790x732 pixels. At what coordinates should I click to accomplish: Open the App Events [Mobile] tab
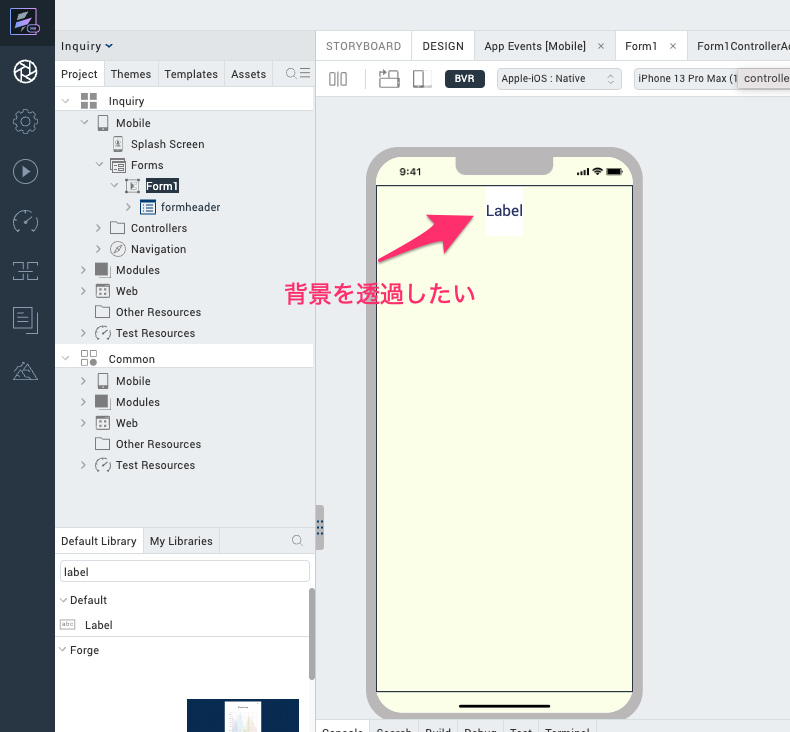(x=535, y=46)
